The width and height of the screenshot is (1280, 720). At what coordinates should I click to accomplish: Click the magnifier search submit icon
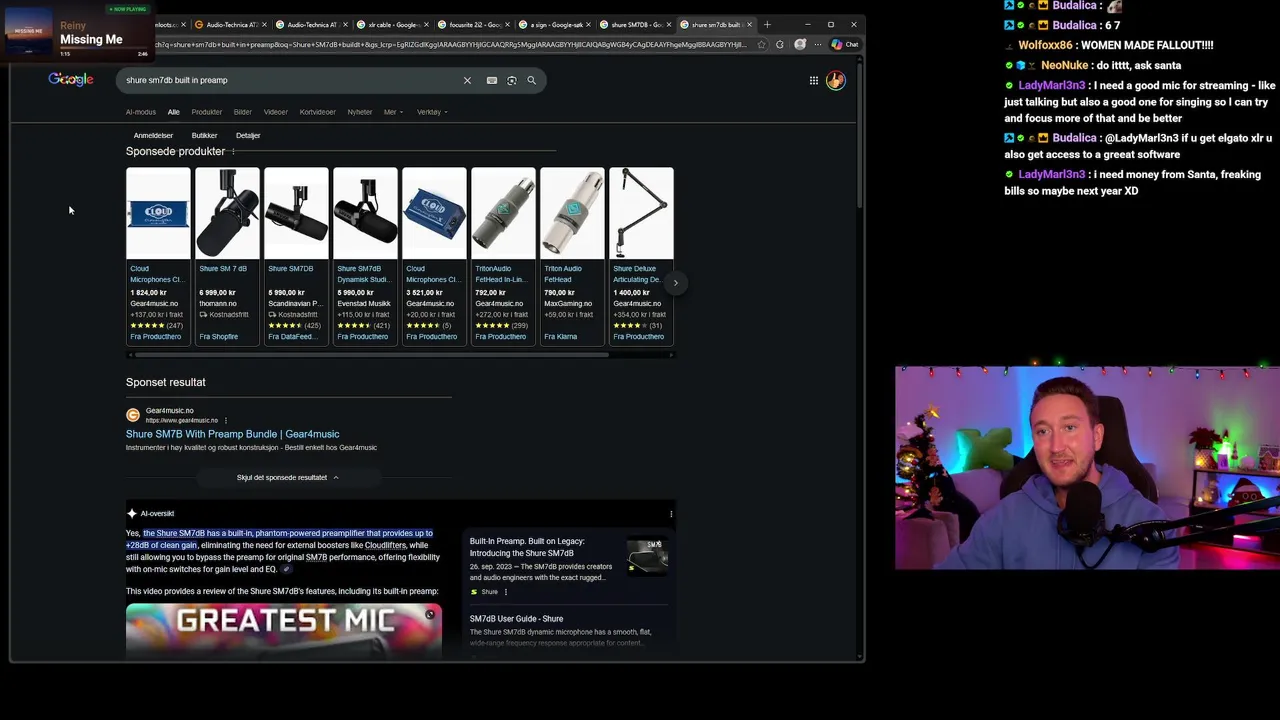pyautogui.click(x=531, y=80)
